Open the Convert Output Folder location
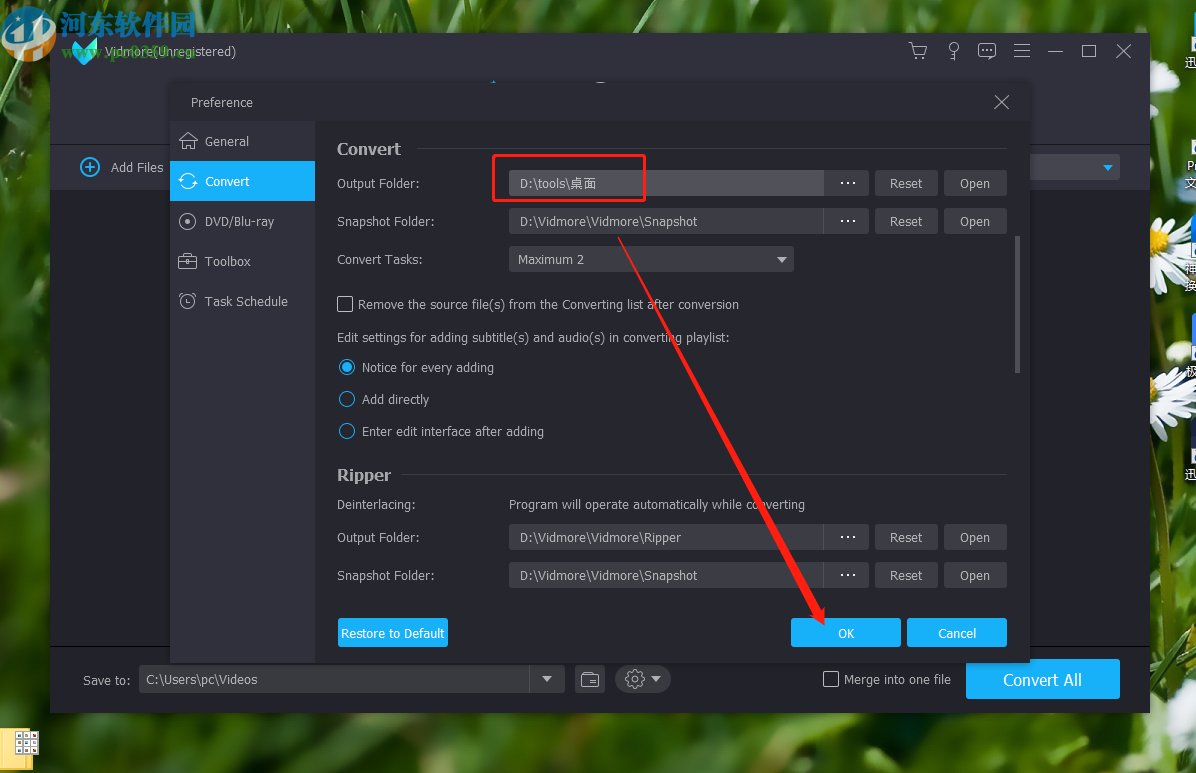The width and height of the screenshot is (1196, 773). [975, 183]
